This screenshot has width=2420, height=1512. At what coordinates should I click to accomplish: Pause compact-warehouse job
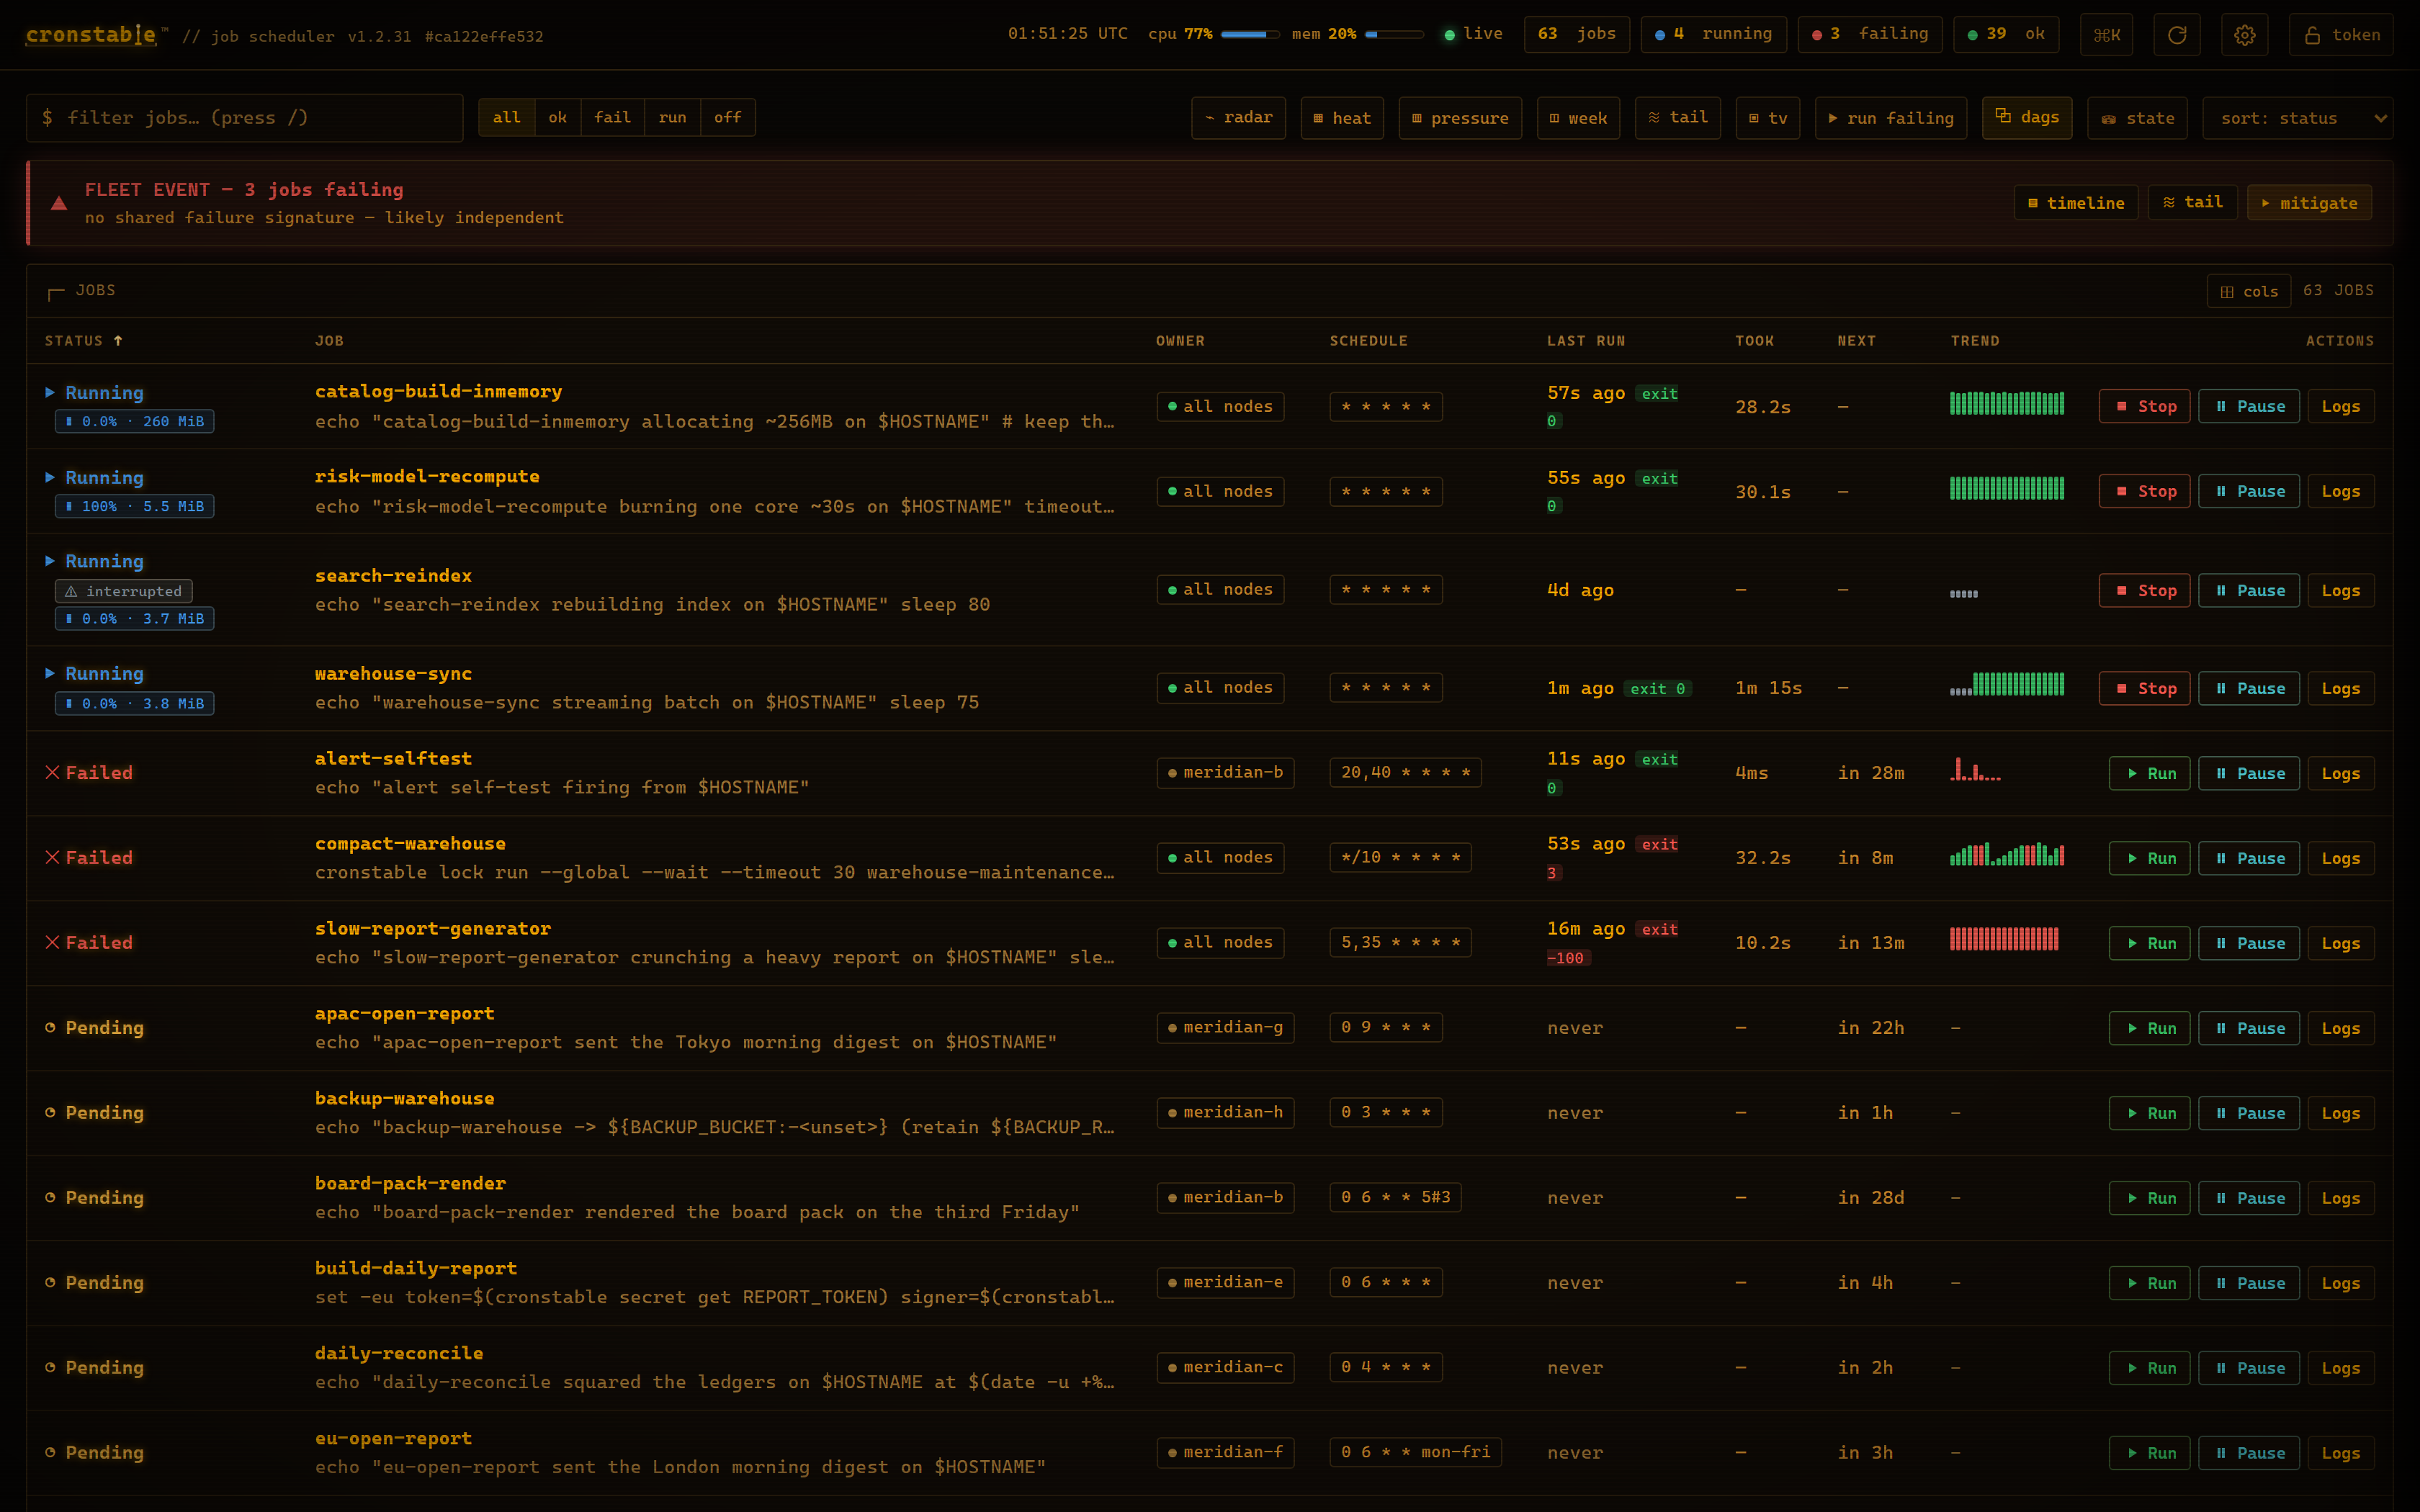click(2249, 859)
